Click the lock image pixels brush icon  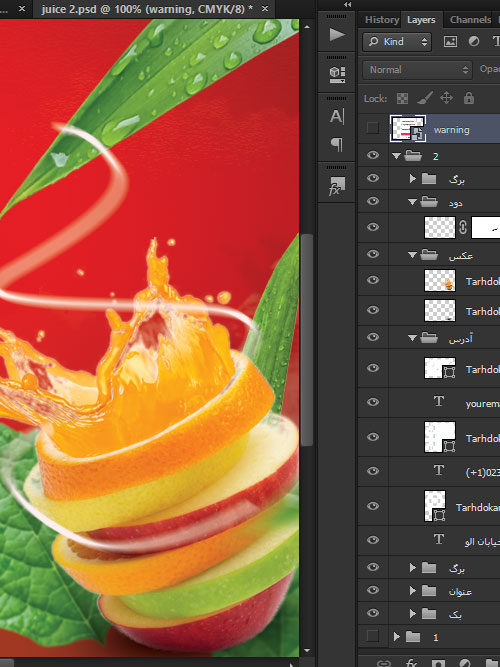point(425,98)
